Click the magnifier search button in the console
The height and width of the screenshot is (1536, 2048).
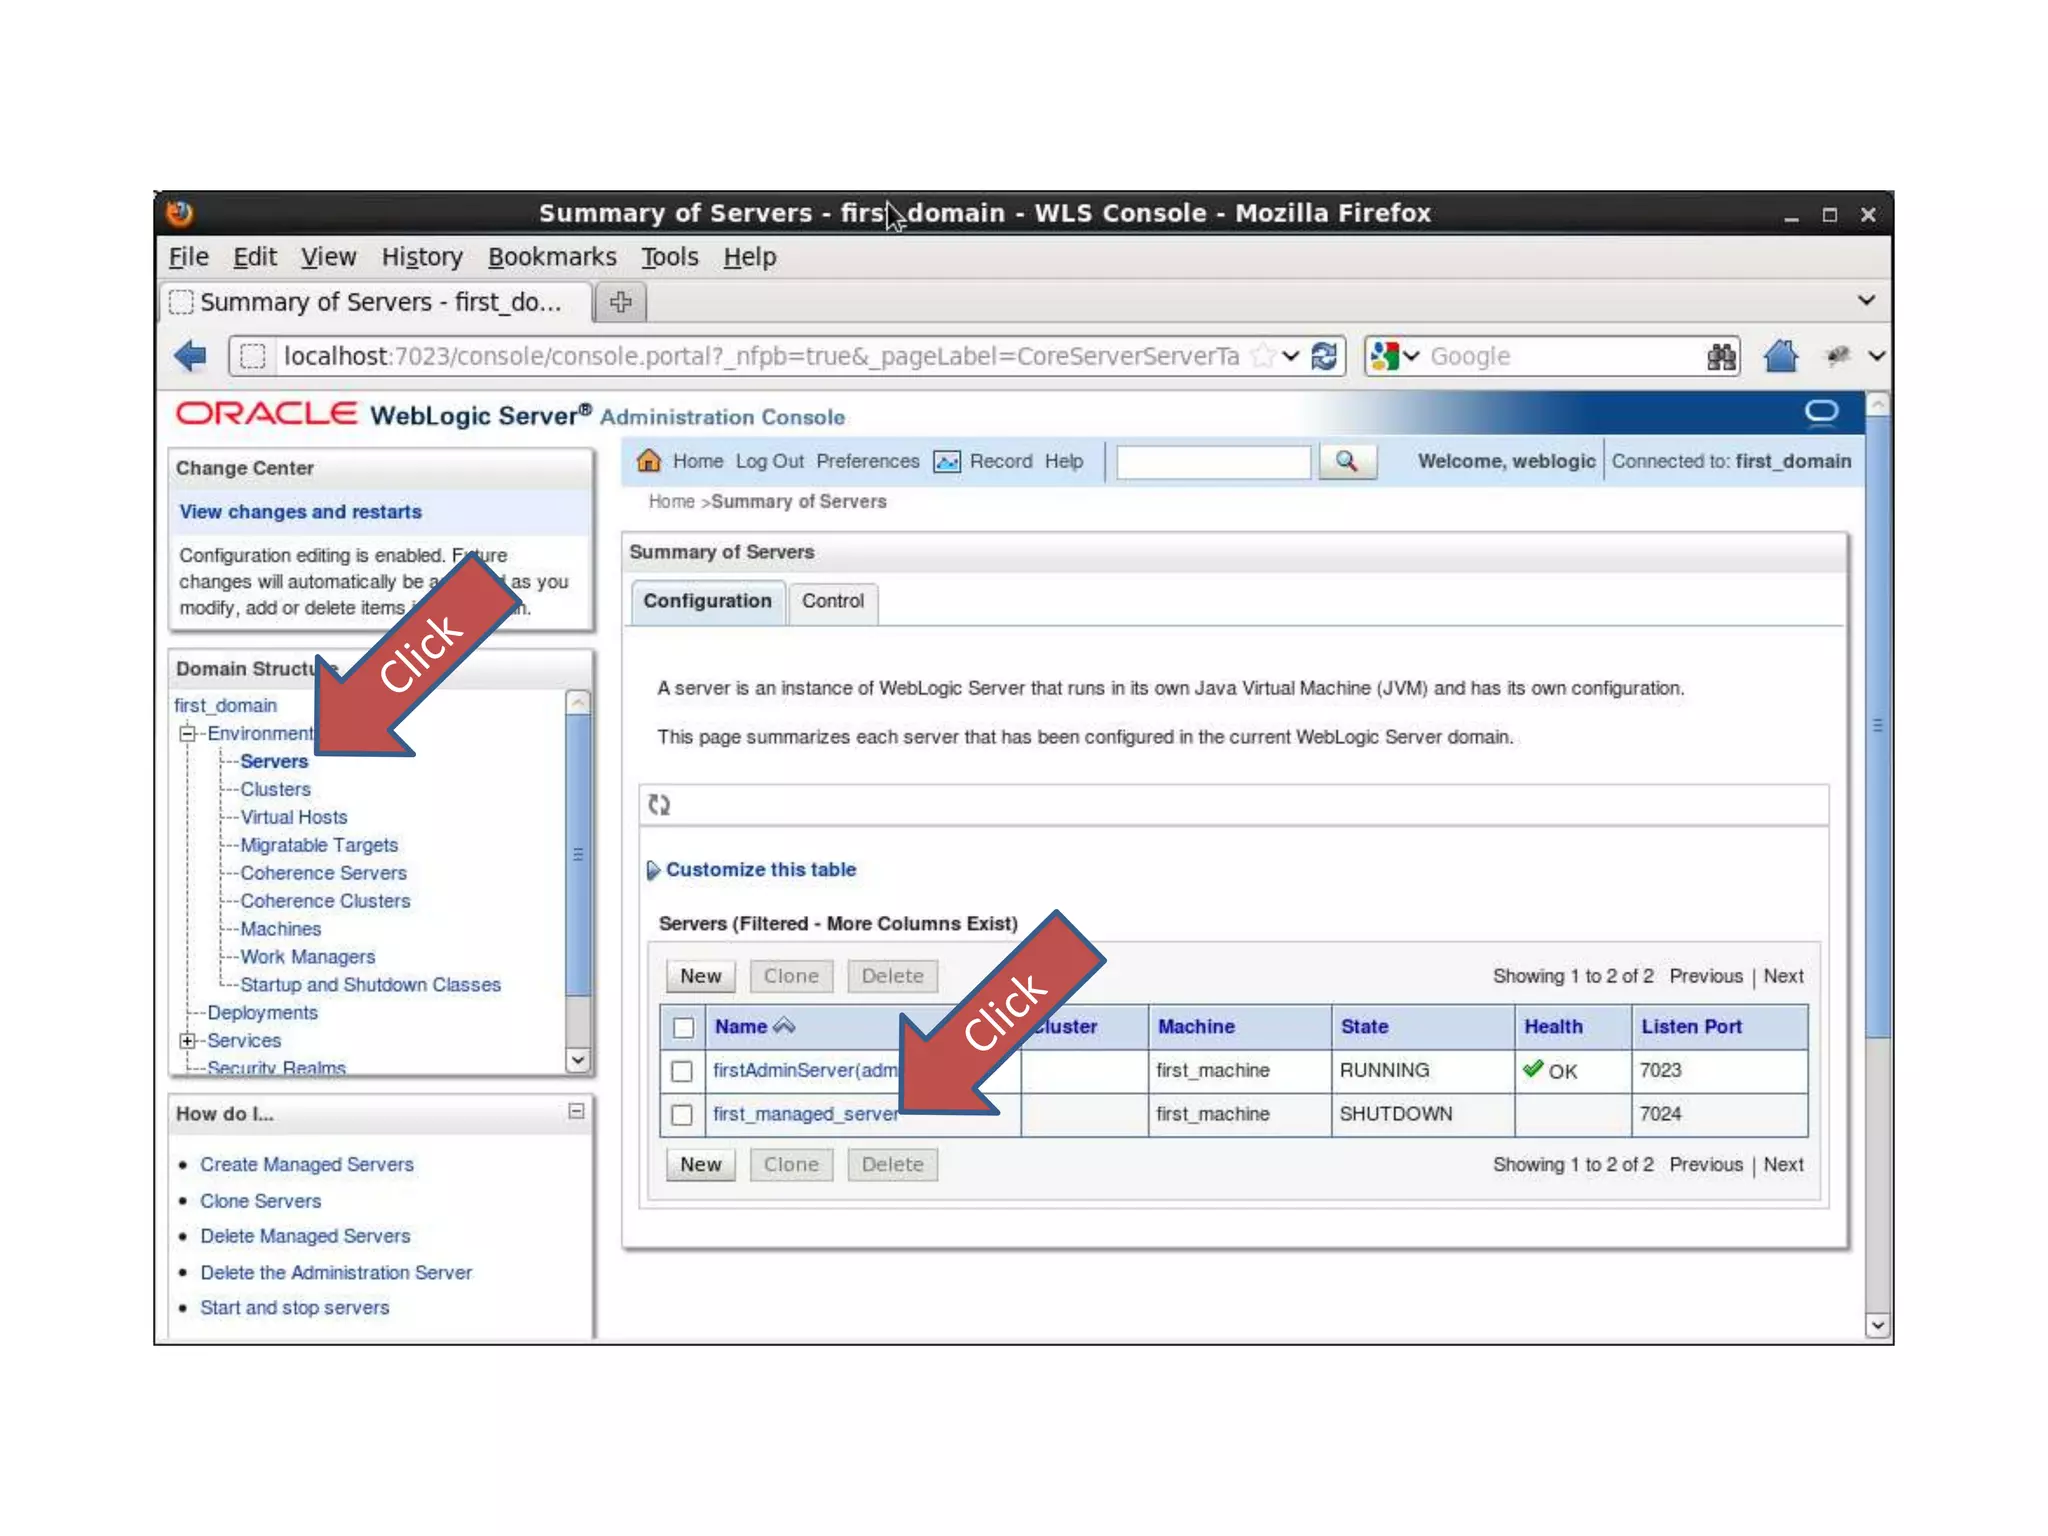coord(1346,461)
